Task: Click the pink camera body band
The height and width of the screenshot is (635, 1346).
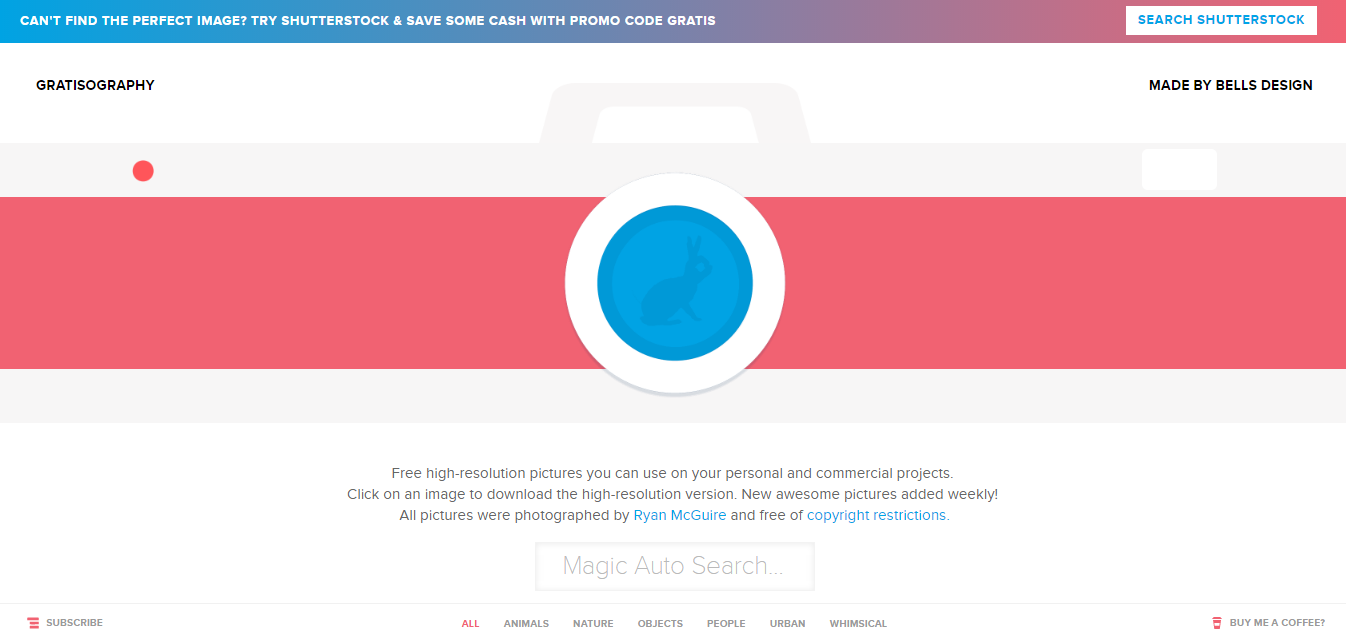Action: 280,283
